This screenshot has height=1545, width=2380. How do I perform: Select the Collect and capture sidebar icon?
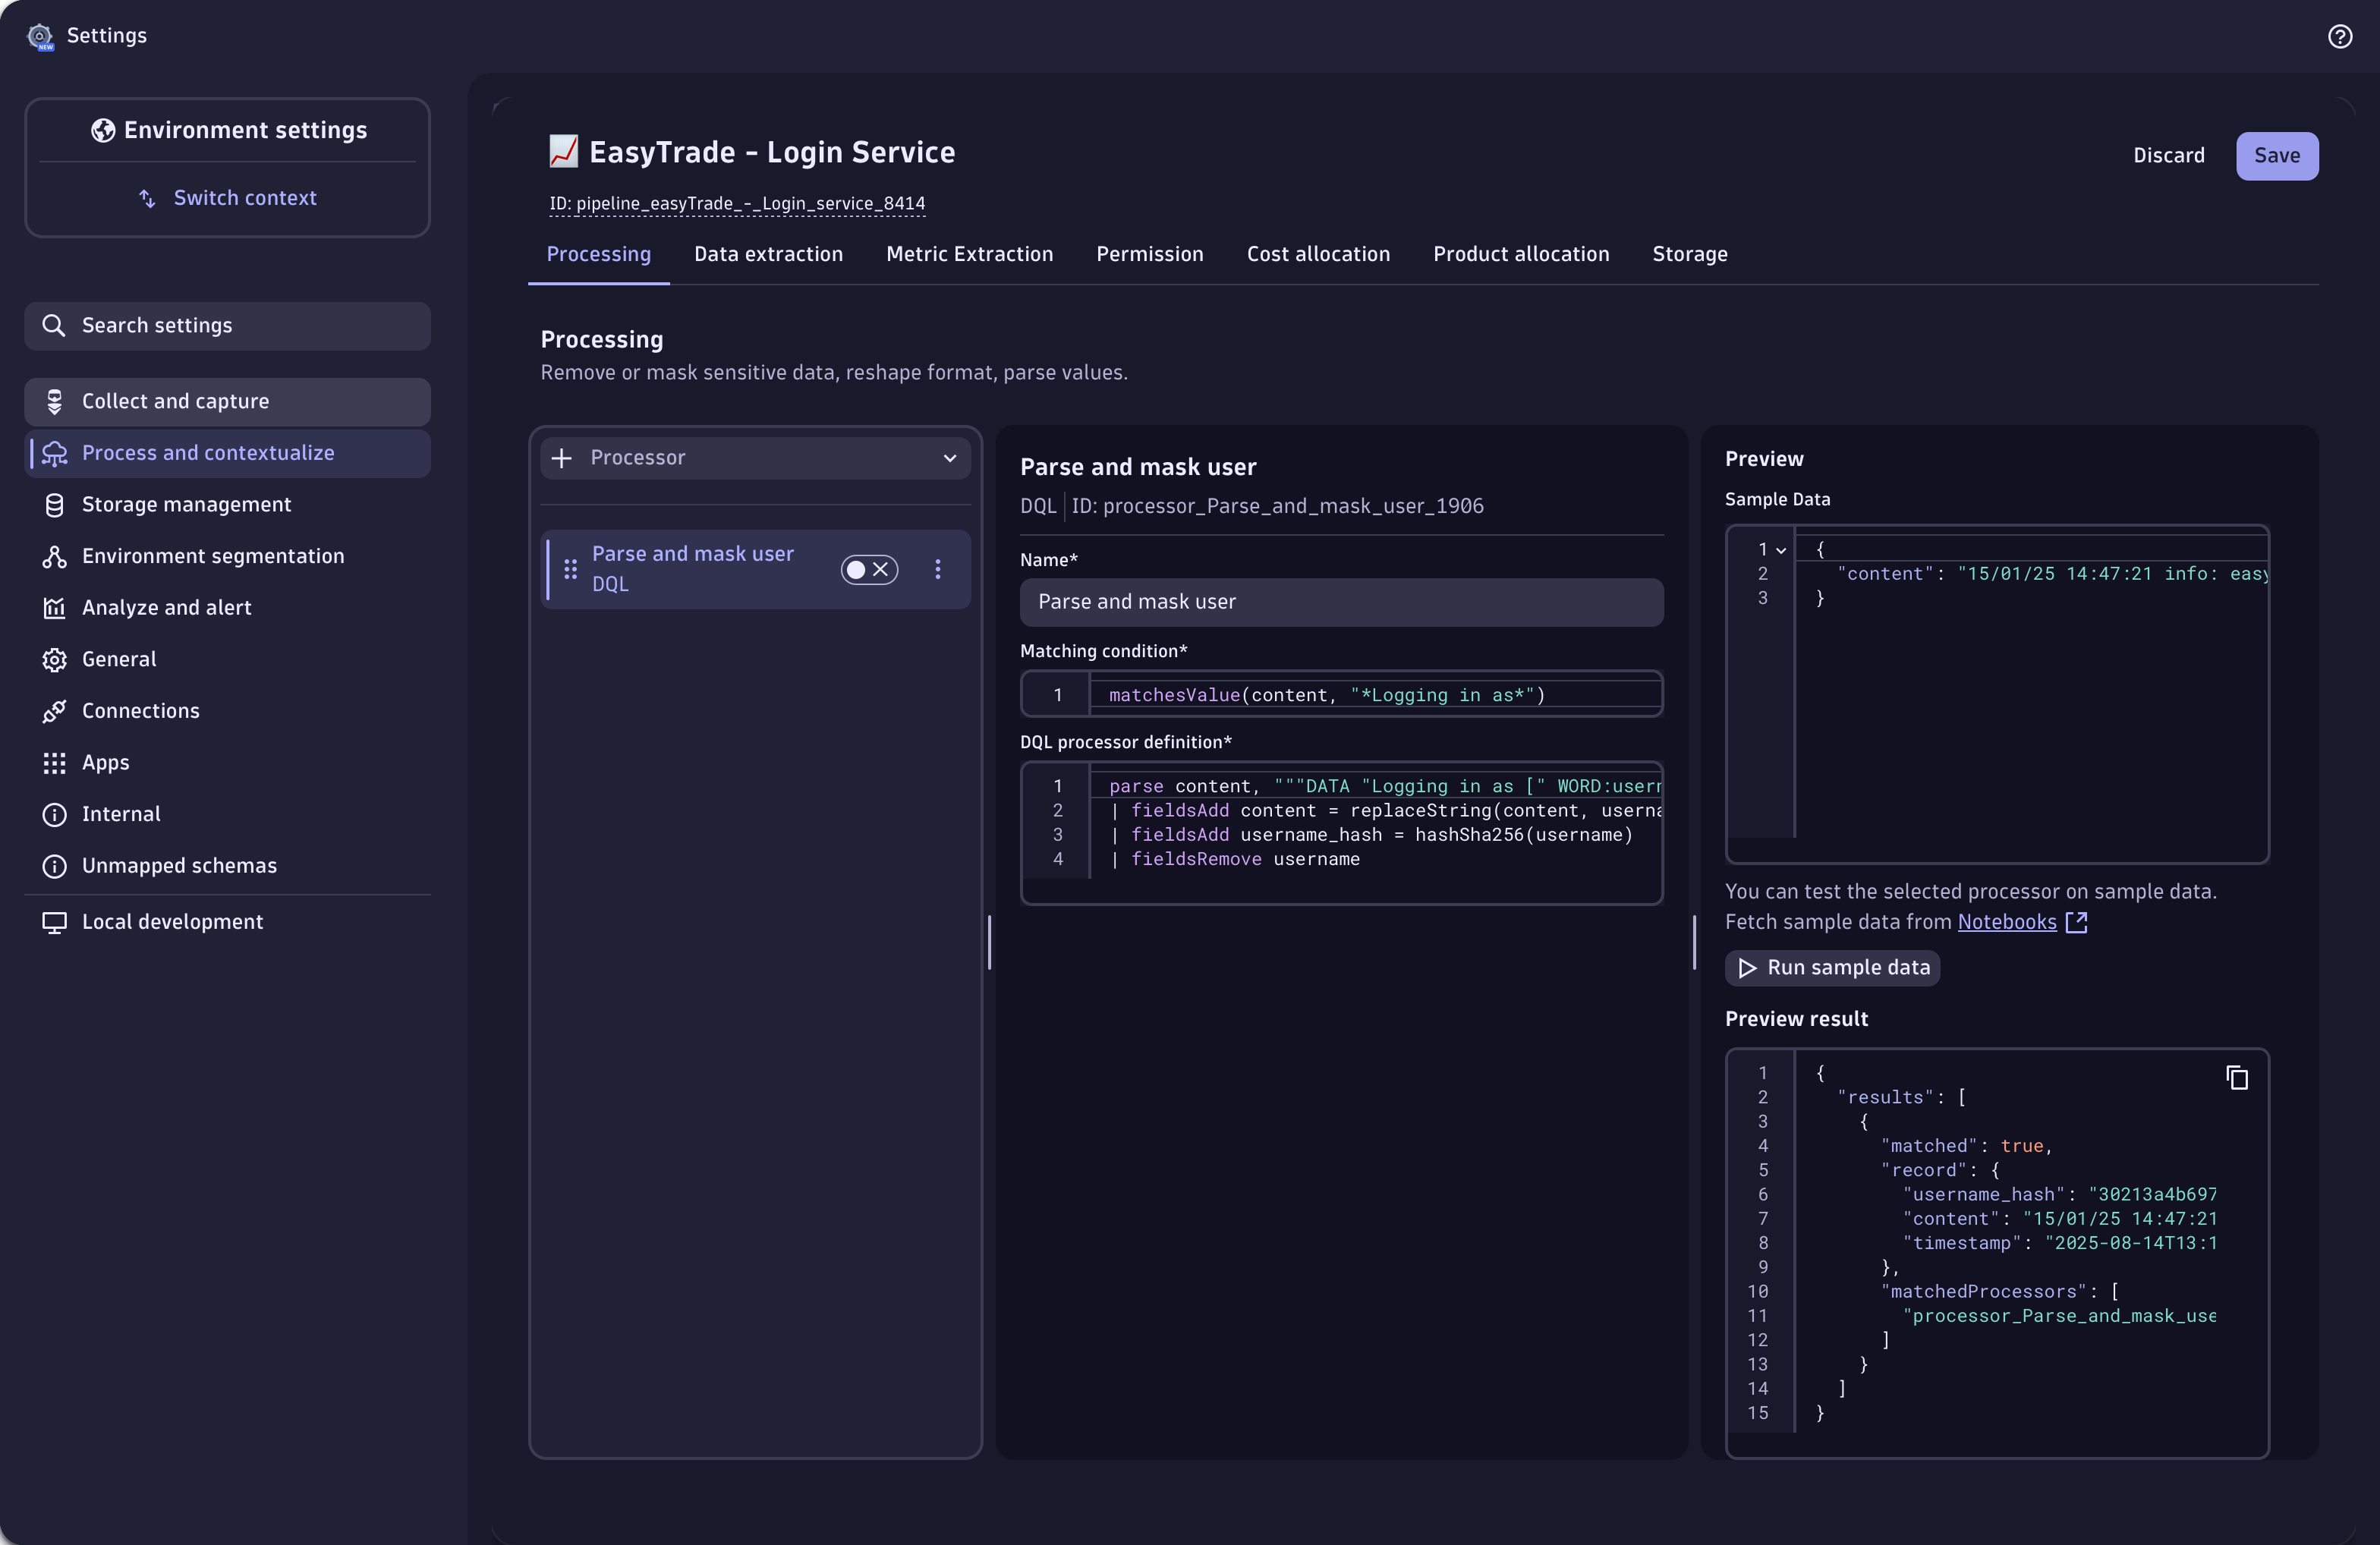(55, 401)
